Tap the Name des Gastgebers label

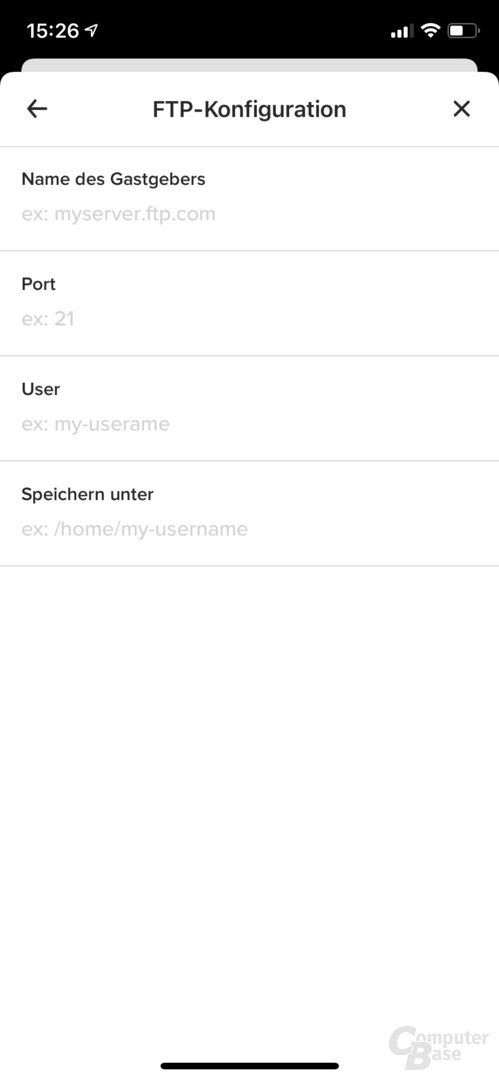[x=113, y=179]
